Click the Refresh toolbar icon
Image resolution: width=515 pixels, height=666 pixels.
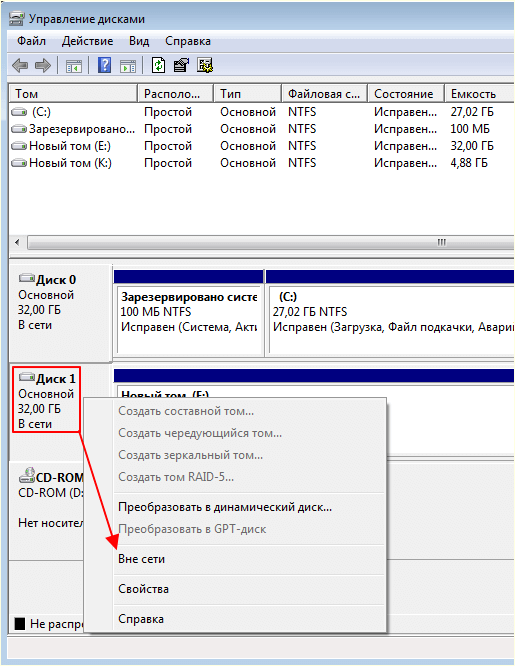tap(158, 65)
